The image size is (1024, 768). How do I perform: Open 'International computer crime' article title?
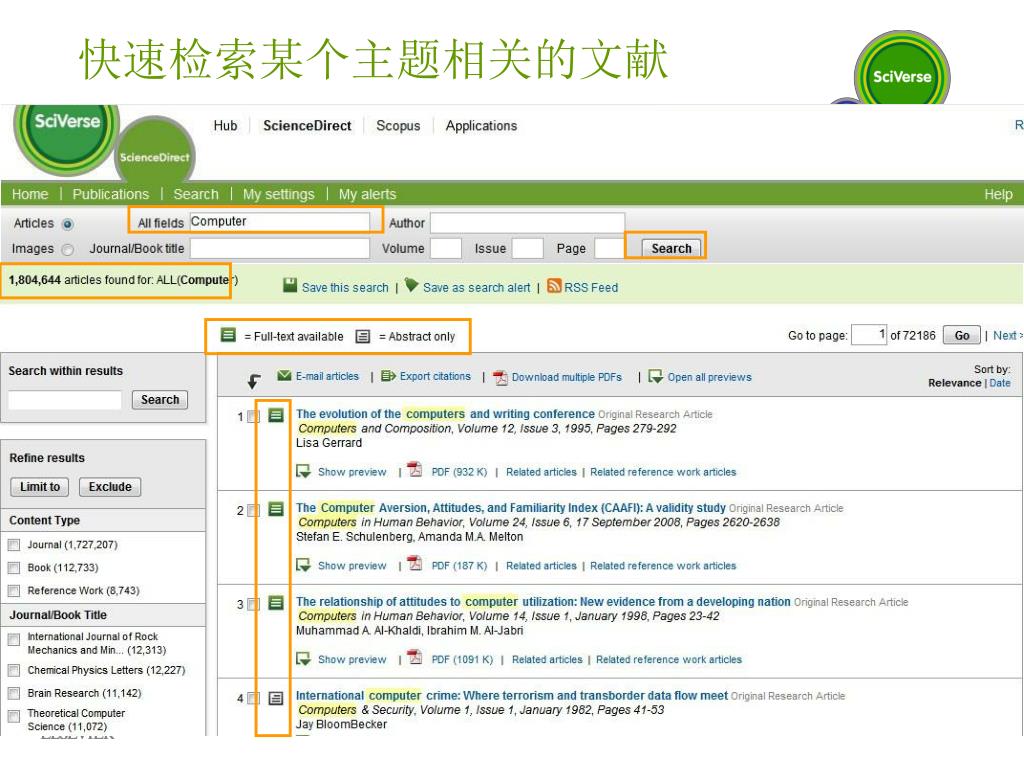[x=512, y=696]
